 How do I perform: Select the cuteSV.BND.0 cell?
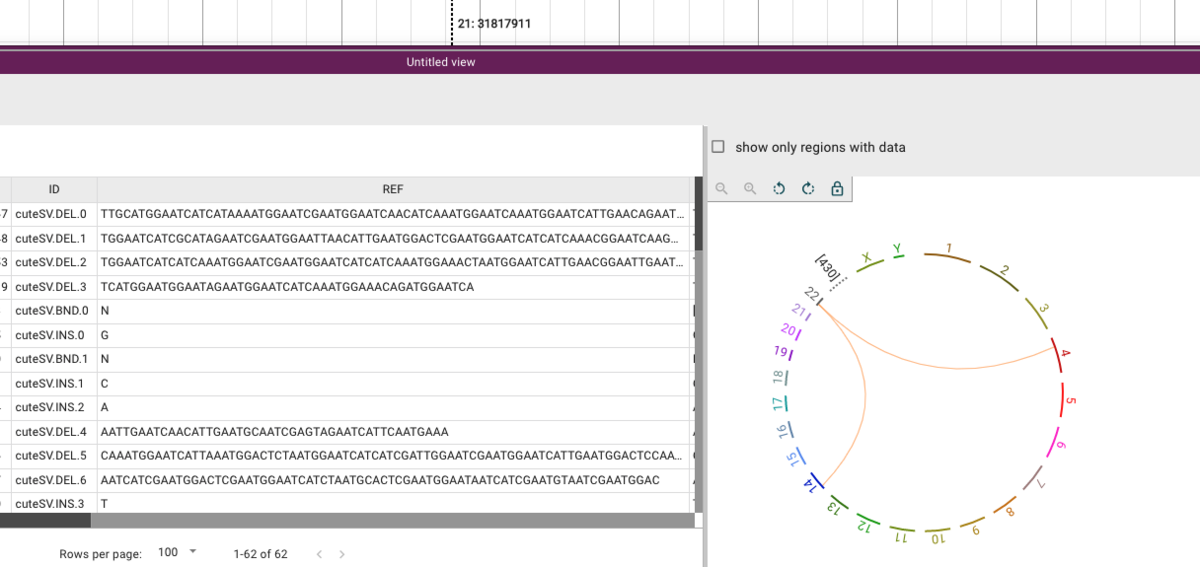click(54, 311)
